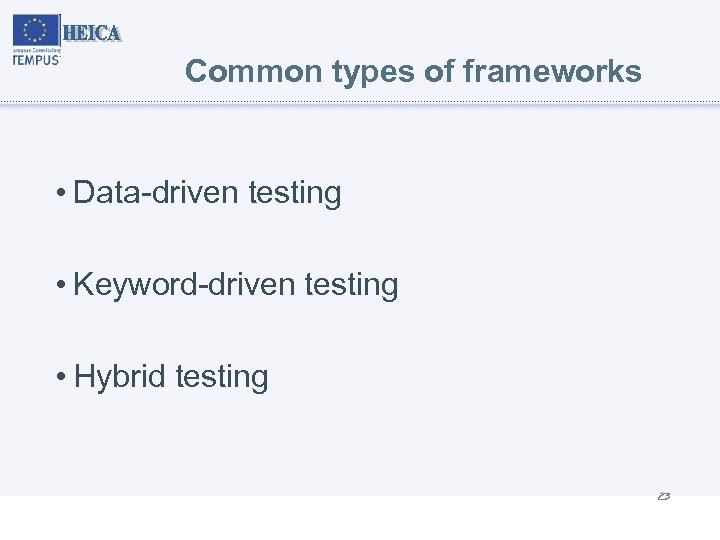Click the word 'testing' in the 'Hybrid testing' bullet
This screenshot has width=720, height=540.
222,377
